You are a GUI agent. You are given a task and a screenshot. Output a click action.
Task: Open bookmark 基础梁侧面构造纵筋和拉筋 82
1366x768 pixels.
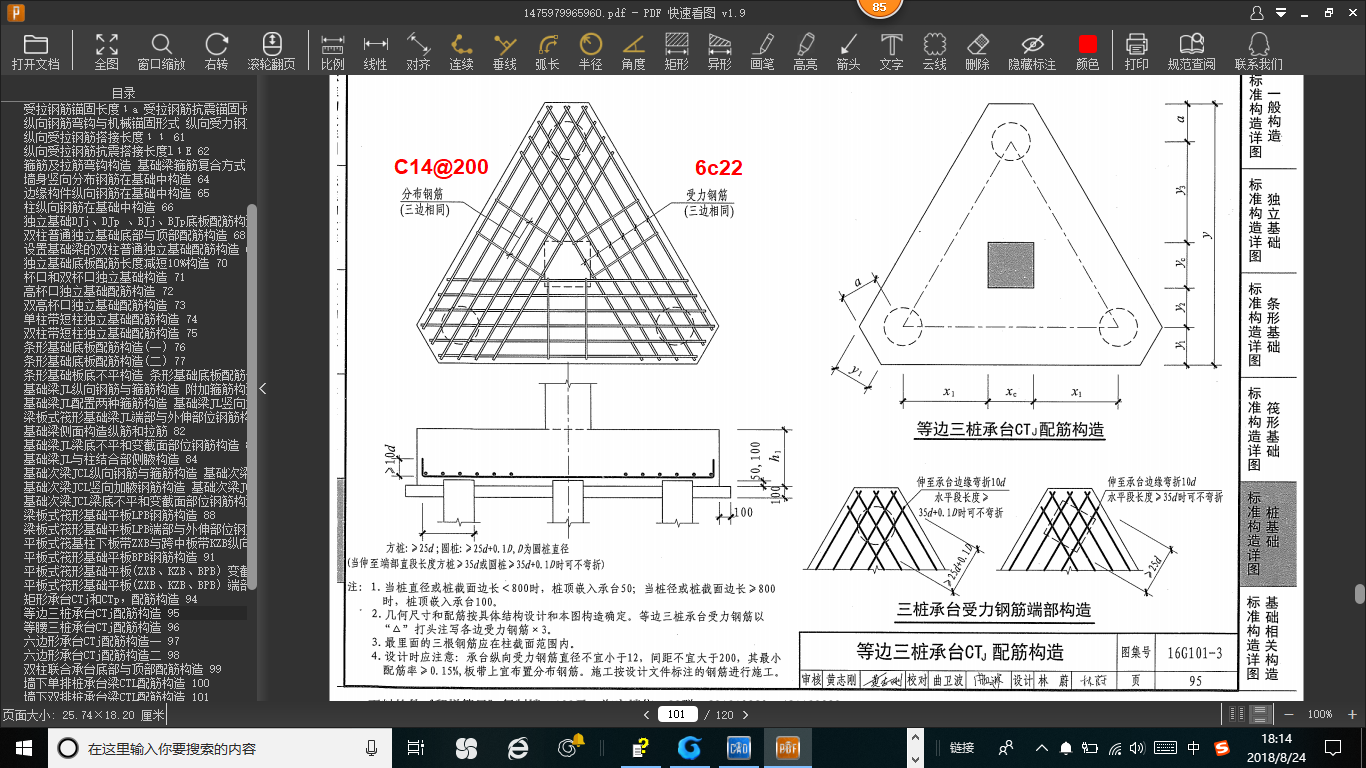[x=104, y=431]
